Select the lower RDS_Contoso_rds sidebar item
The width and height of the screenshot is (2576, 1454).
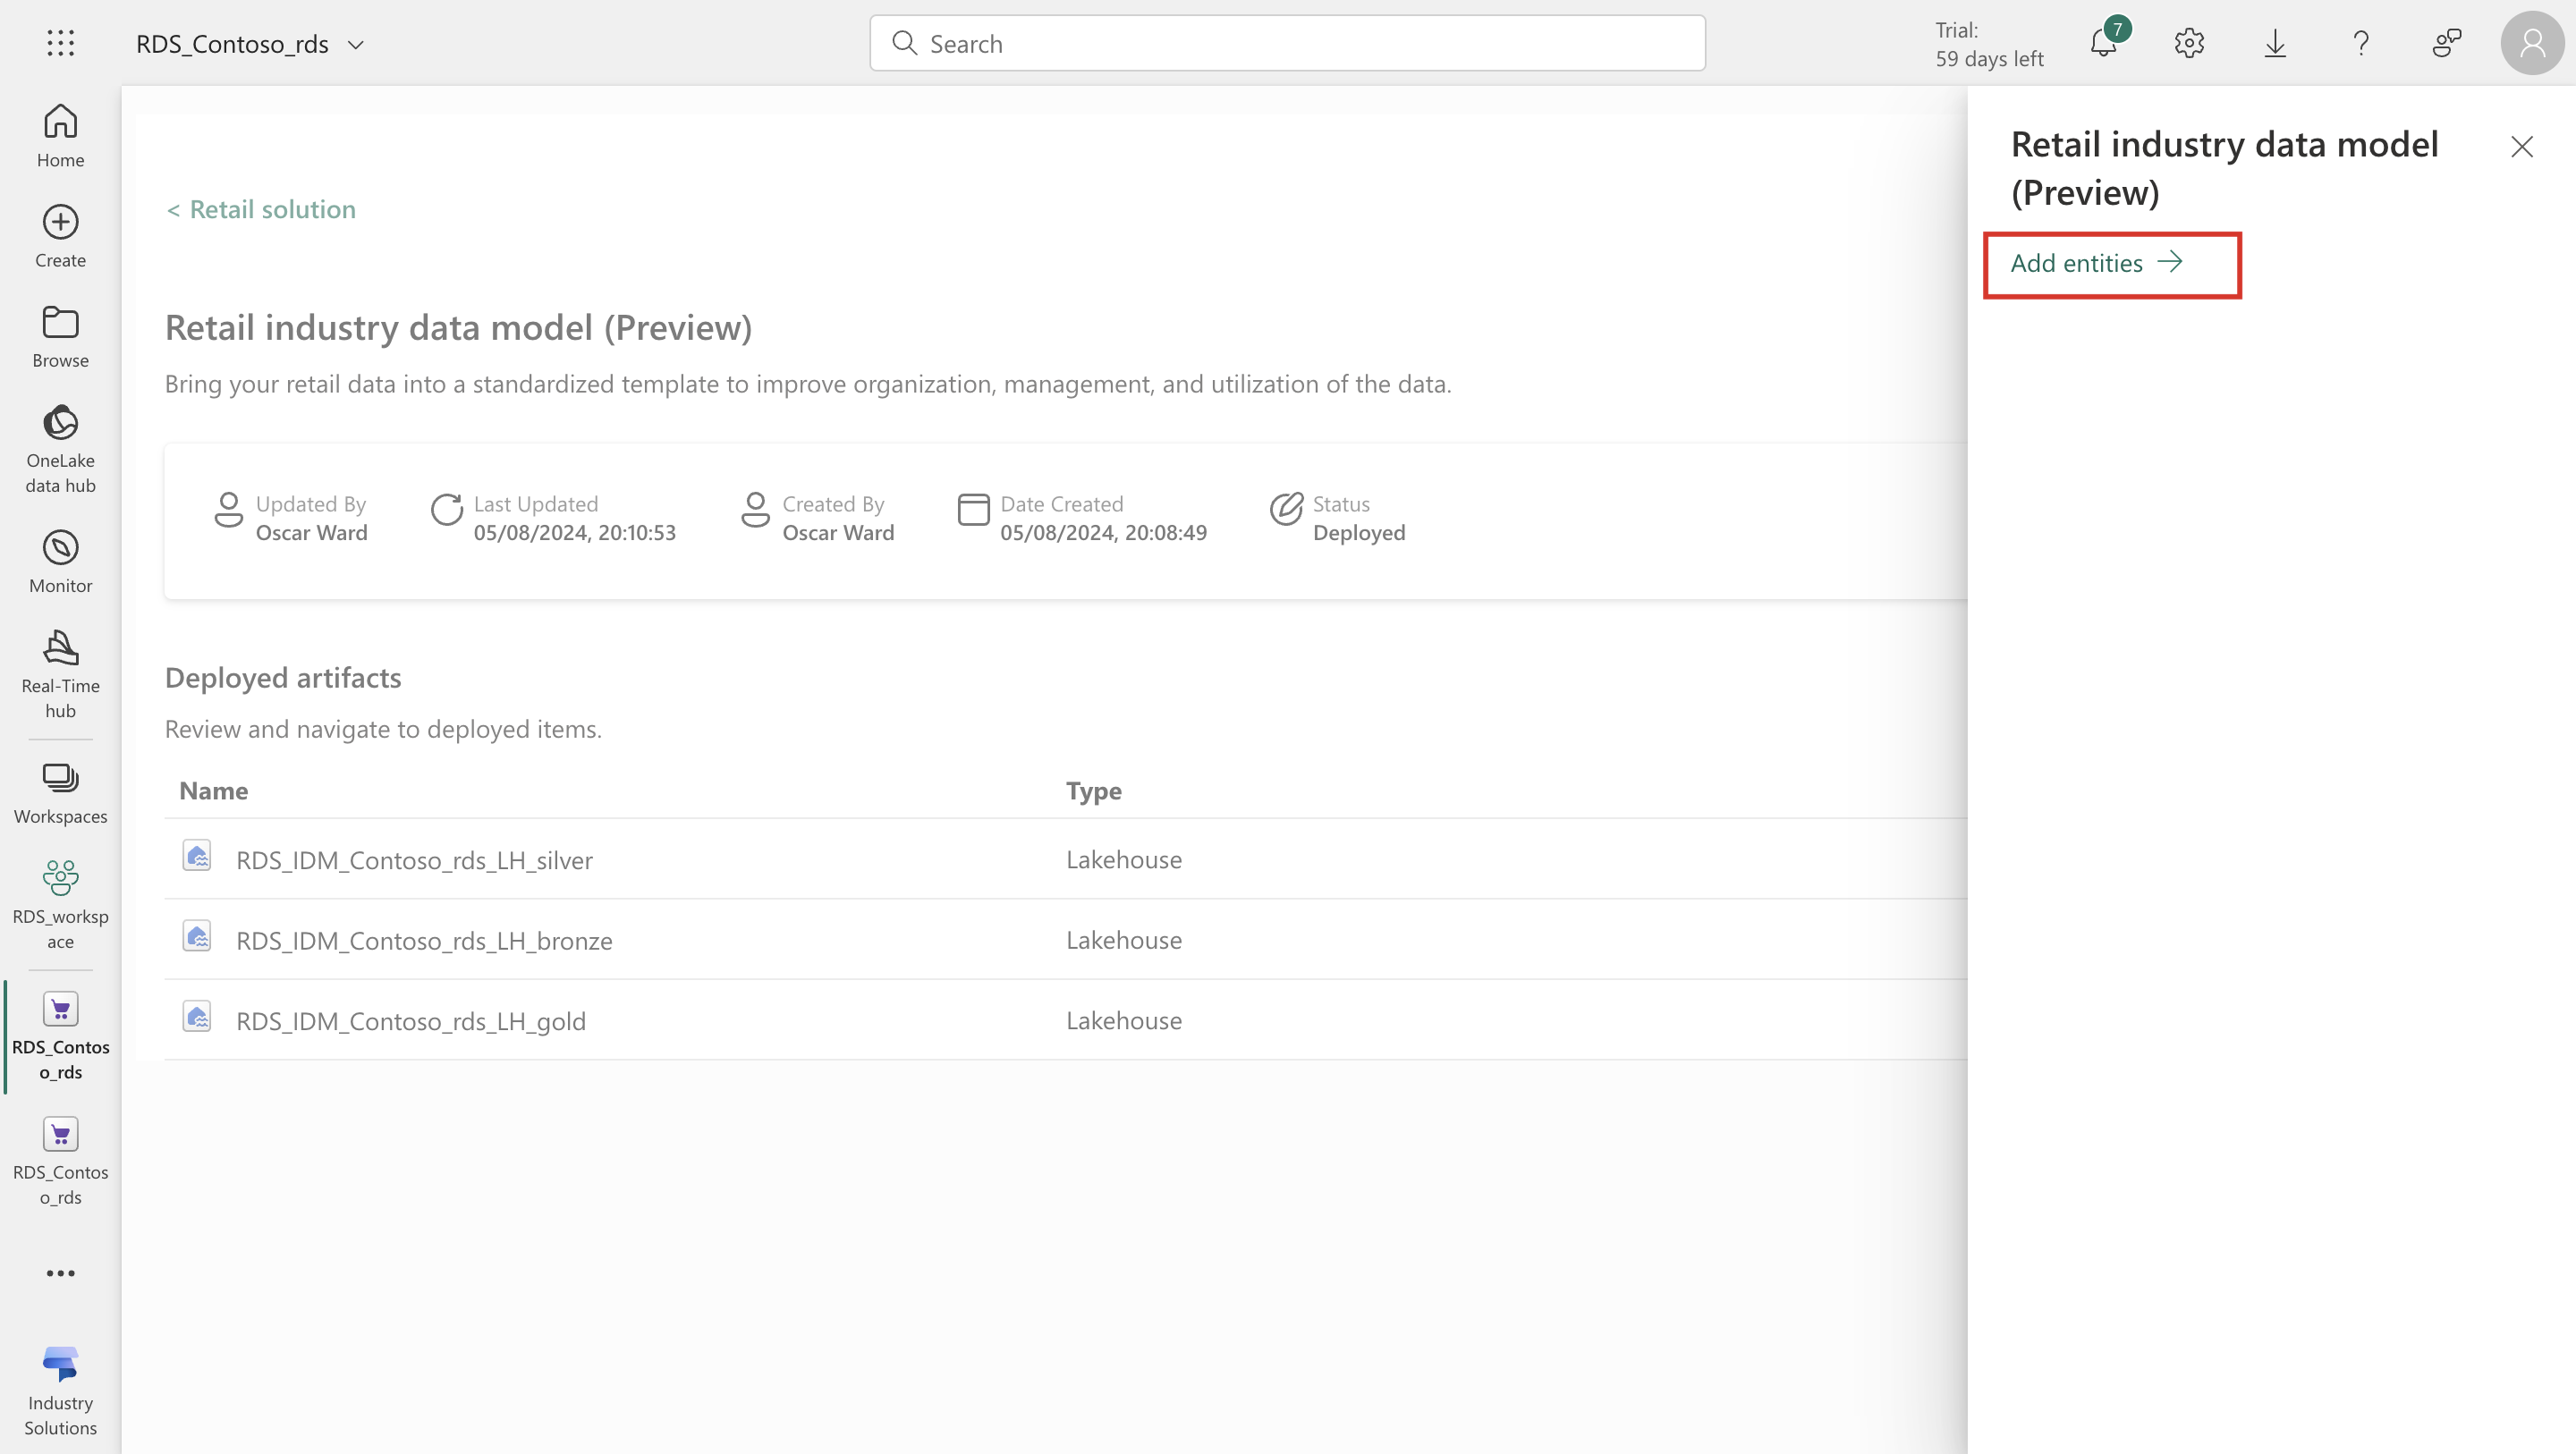tap(60, 1161)
